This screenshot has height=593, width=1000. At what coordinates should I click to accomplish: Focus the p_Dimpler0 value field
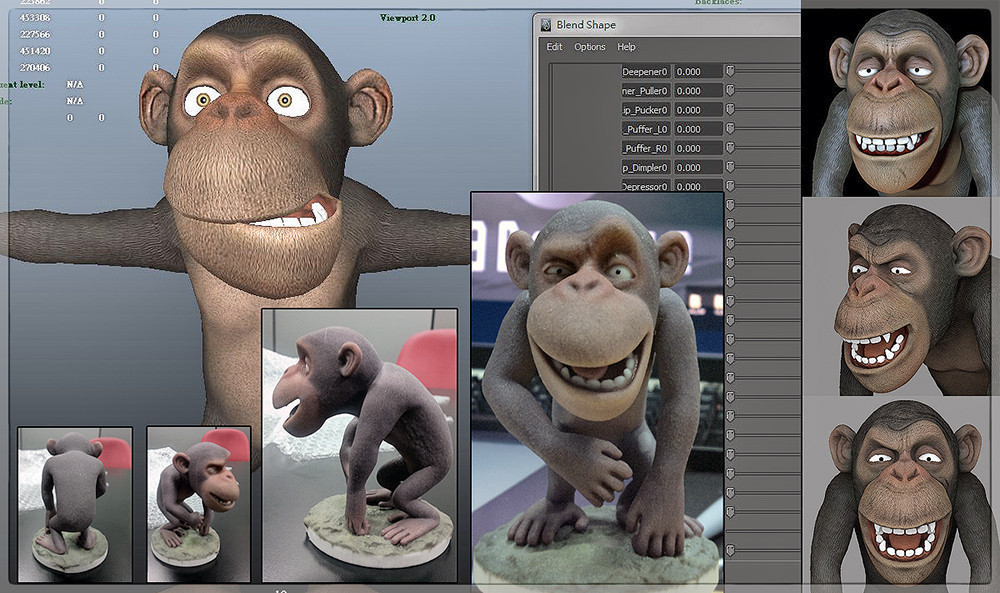698,167
